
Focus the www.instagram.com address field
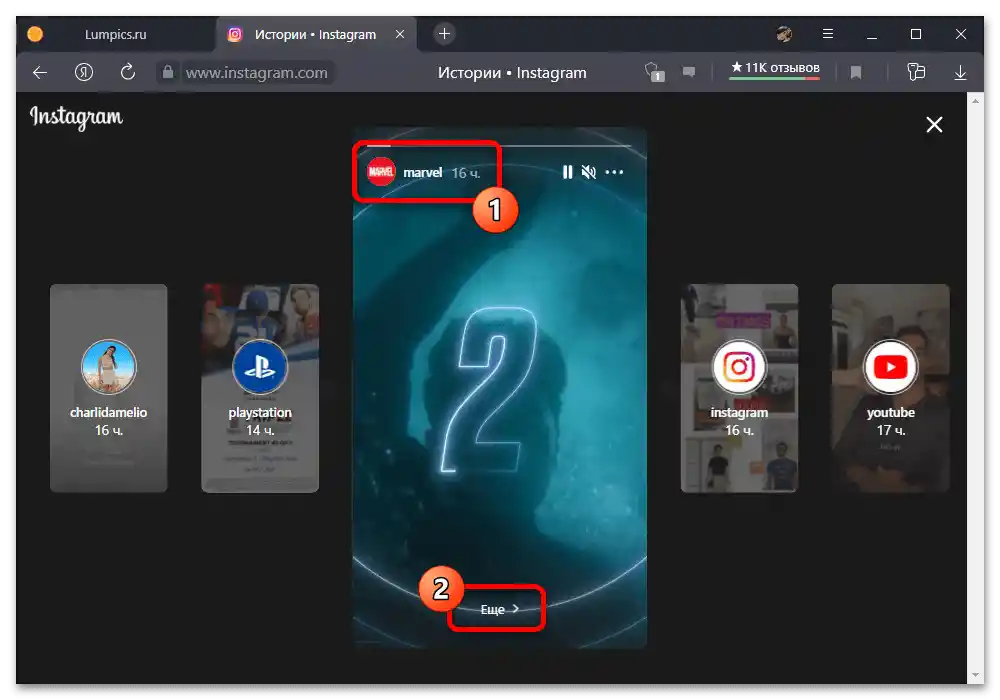[x=256, y=73]
